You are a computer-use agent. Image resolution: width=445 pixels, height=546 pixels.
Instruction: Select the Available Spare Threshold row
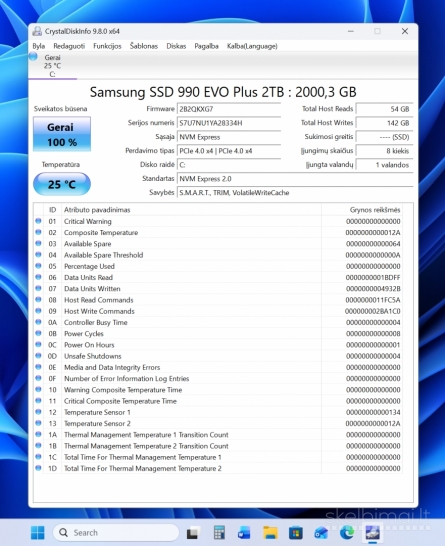click(x=218, y=255)
